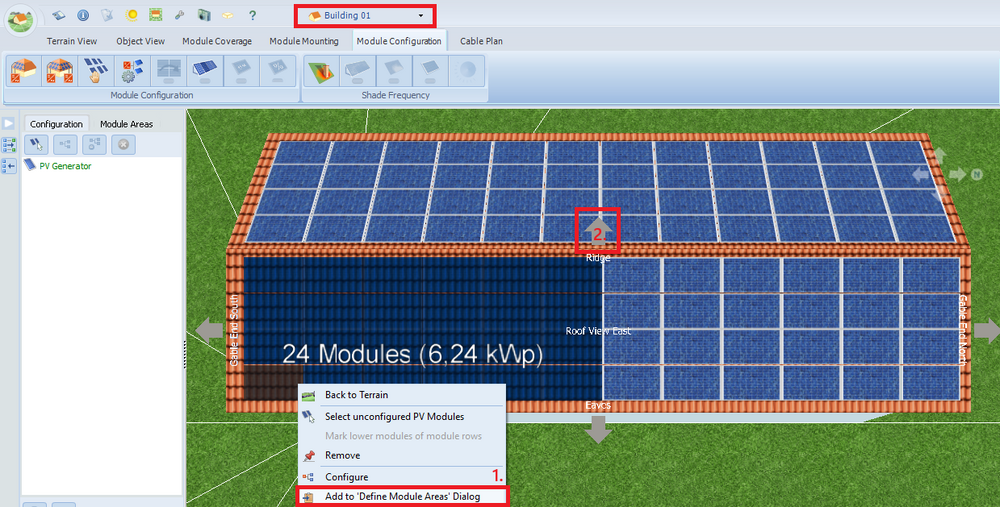
Task: Choose 'Select unconfigured PV Modules'
Action: [x=394, y=416]
